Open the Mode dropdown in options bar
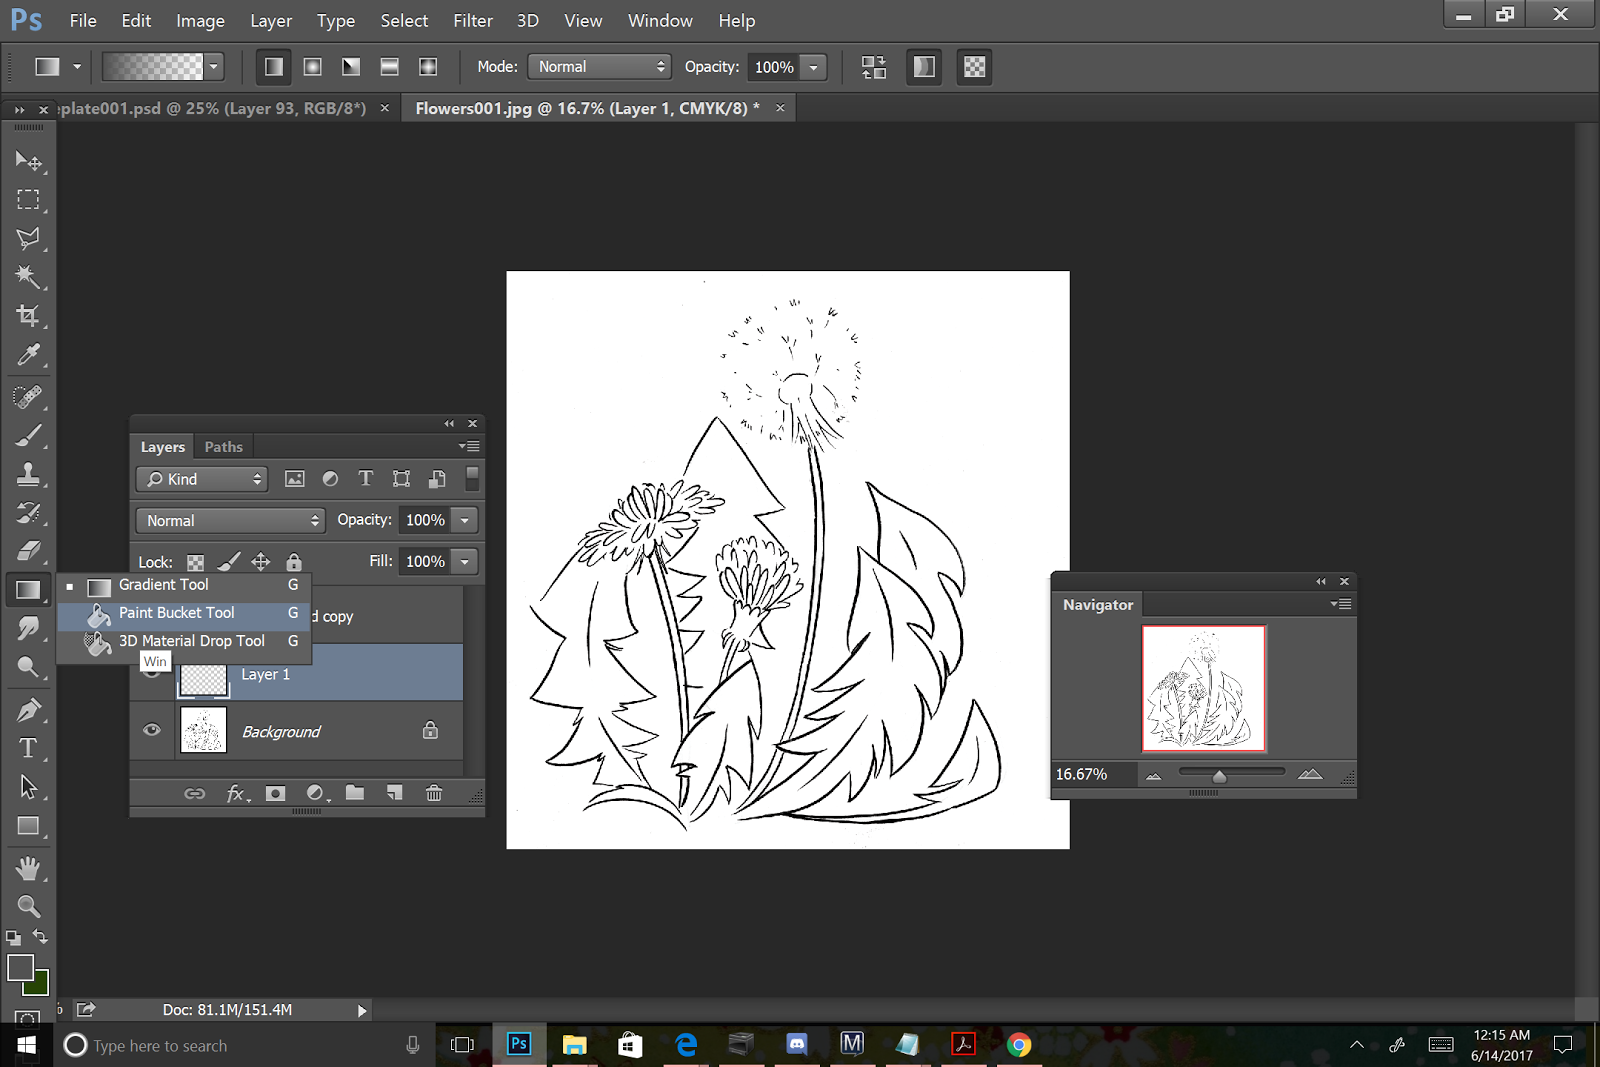 [600, 67]
